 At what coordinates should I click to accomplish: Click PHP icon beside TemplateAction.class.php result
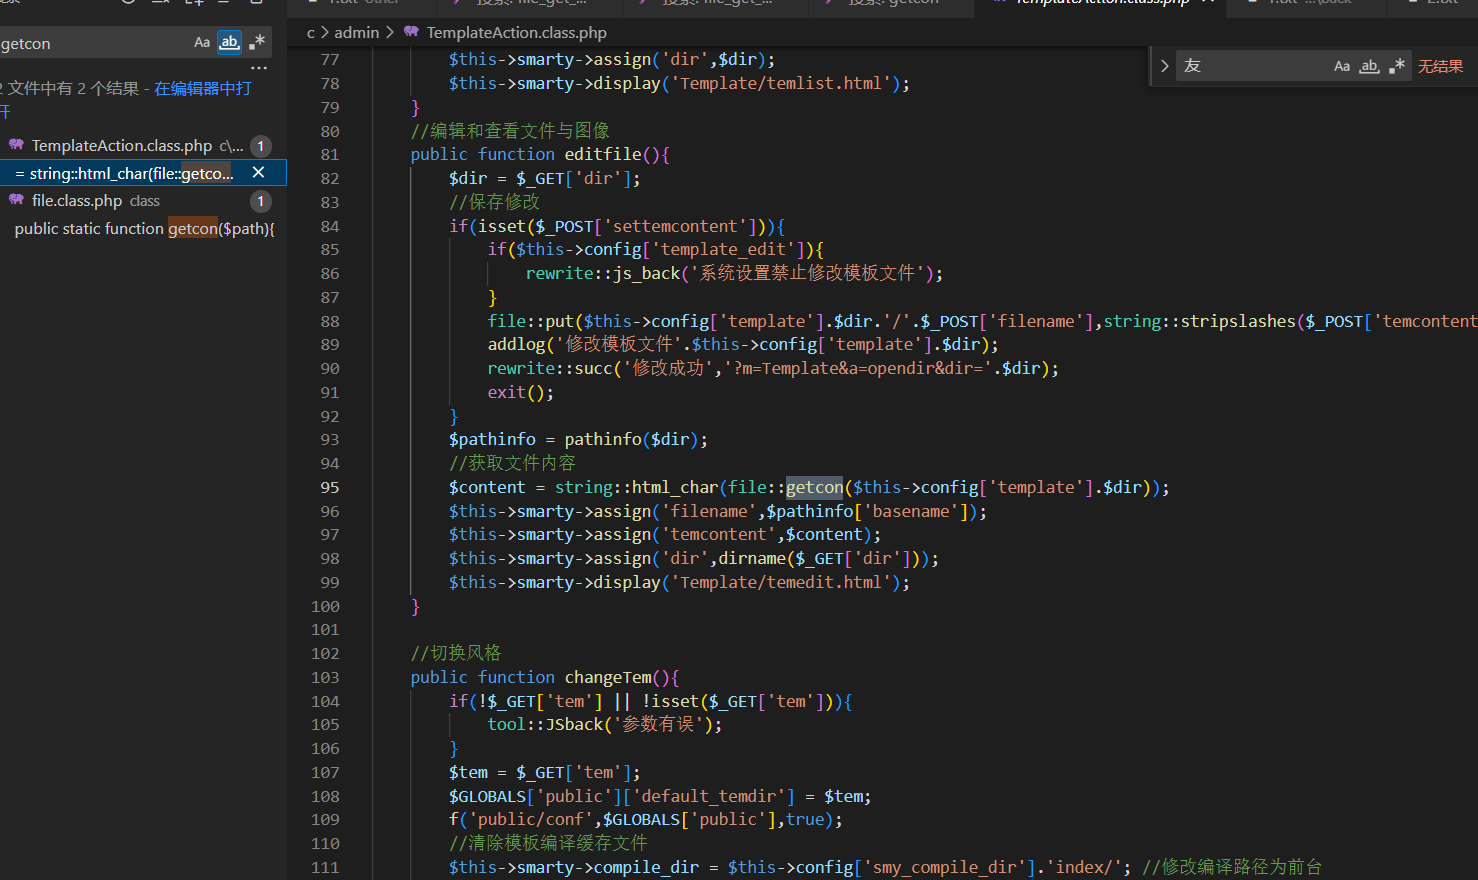pos(16,145)
